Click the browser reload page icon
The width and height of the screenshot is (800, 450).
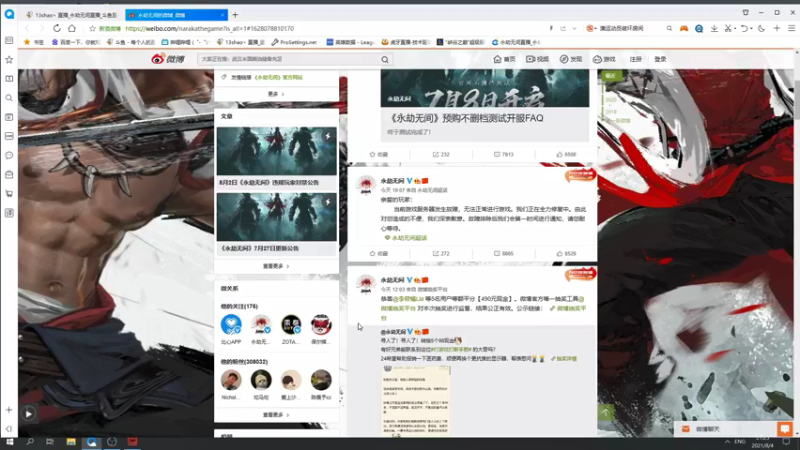tap(57, 29)
